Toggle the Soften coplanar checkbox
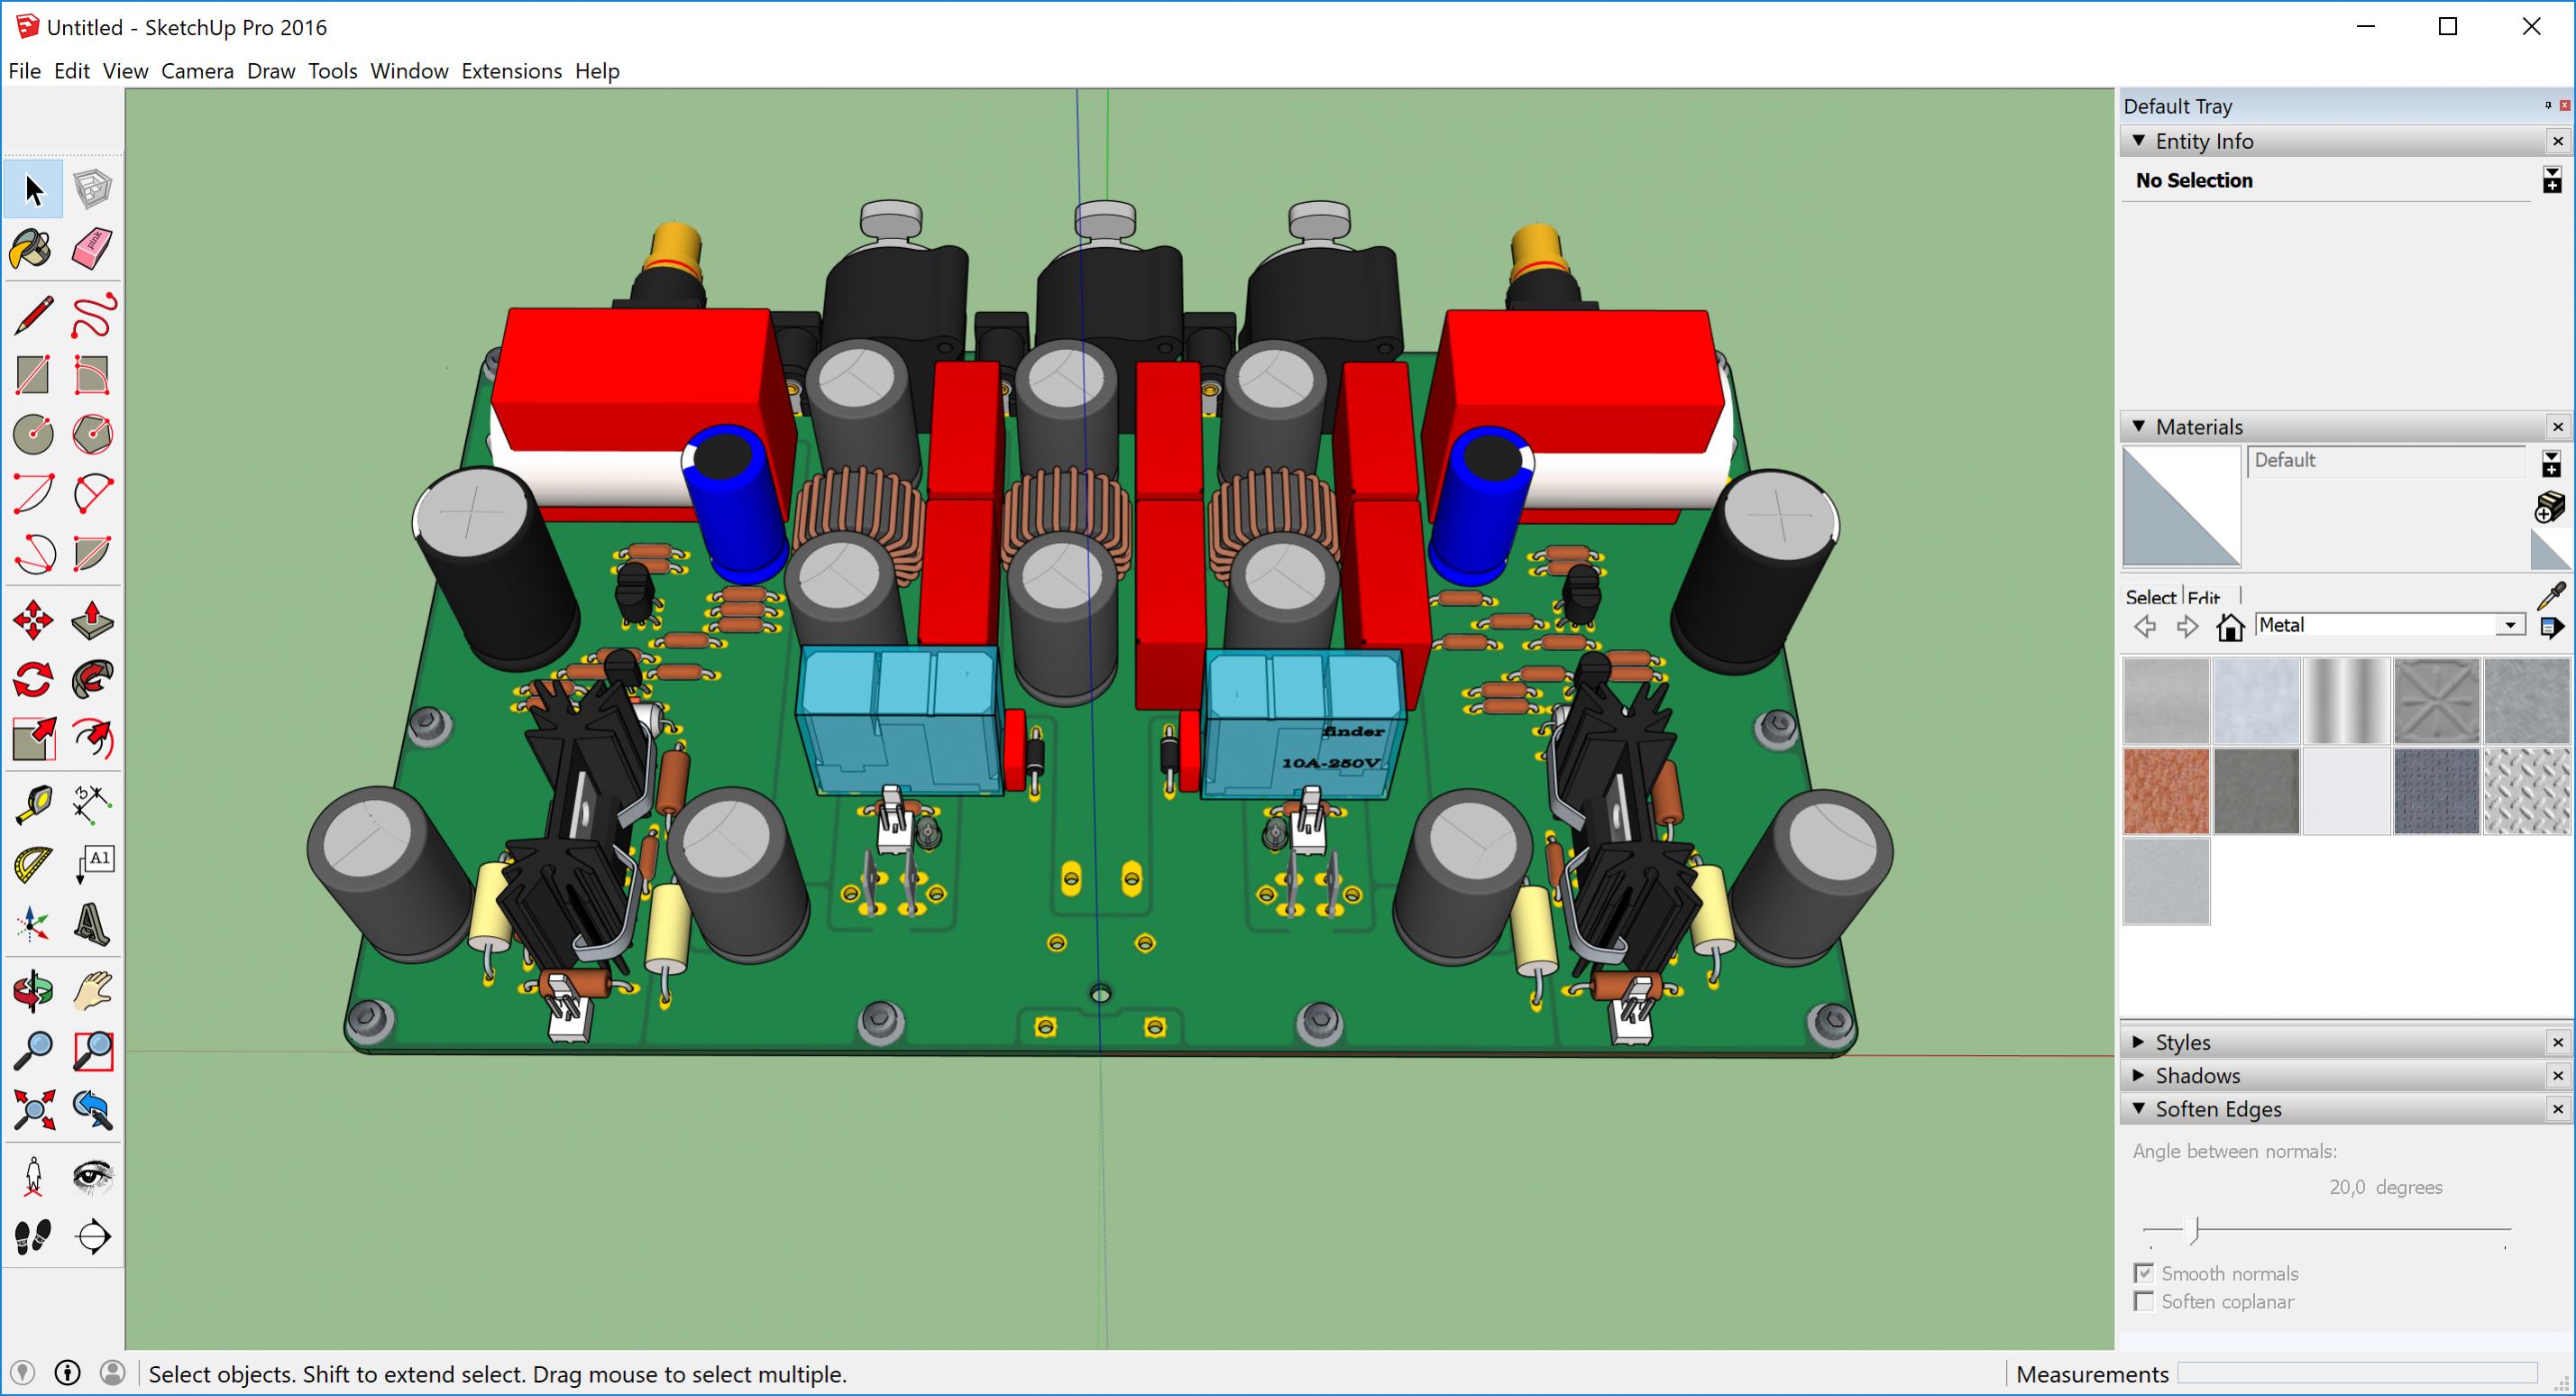Viewport: 2576px width, 1396px height. pyautogui.click(x=2143, y=1301)
